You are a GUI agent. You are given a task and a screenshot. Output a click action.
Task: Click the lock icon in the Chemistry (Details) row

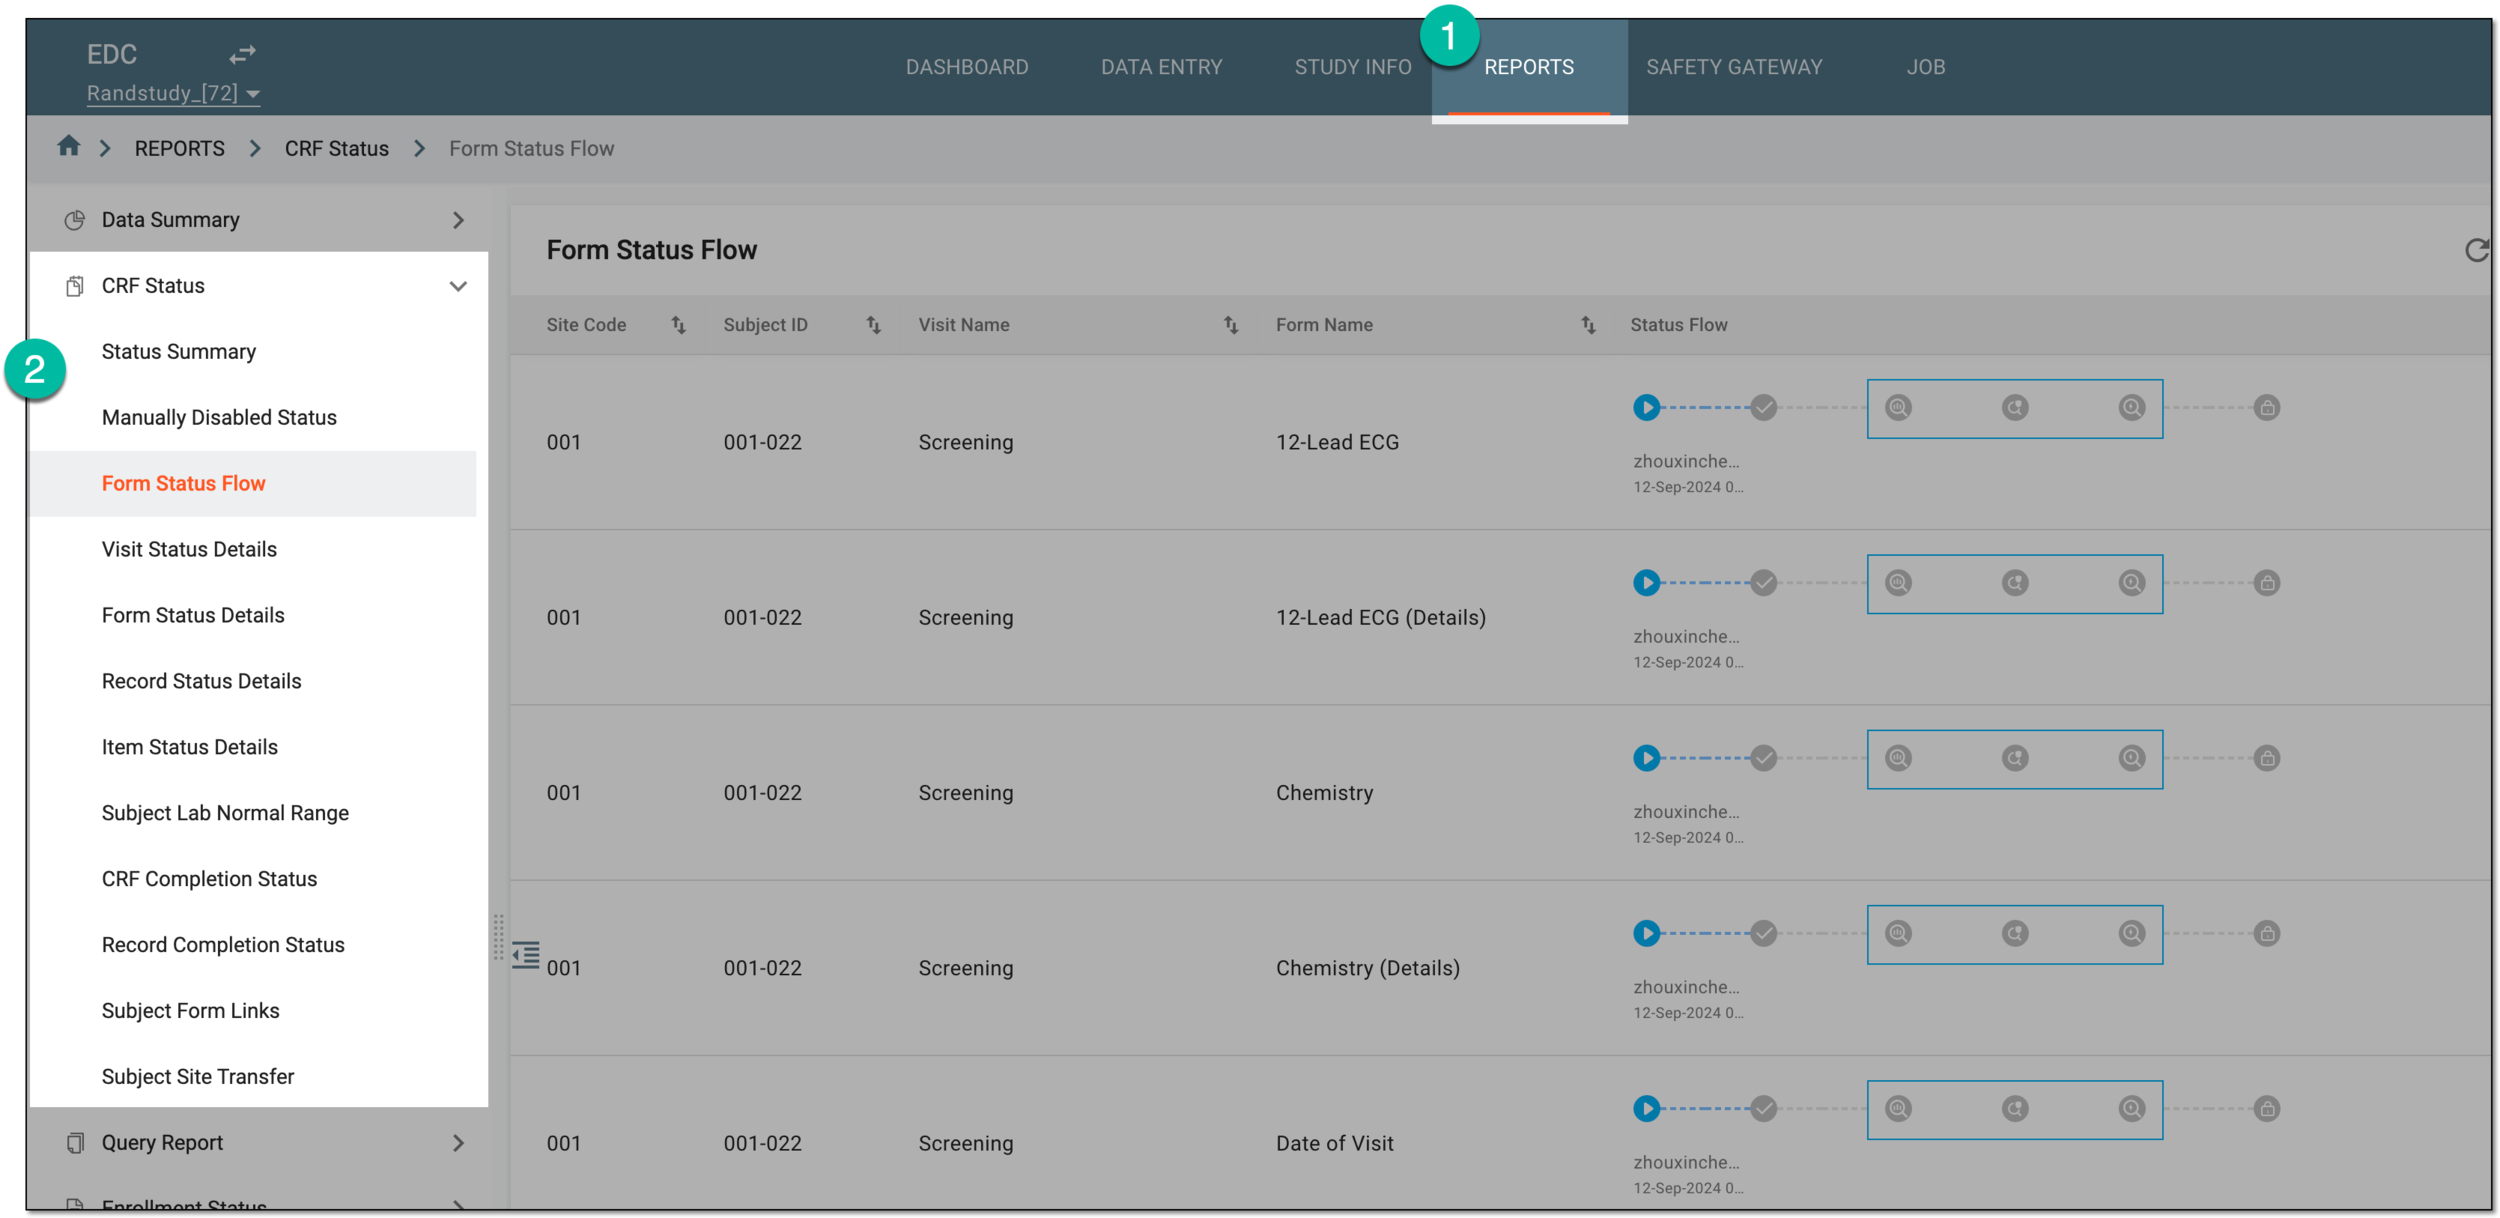click(x=2267, y=933)
